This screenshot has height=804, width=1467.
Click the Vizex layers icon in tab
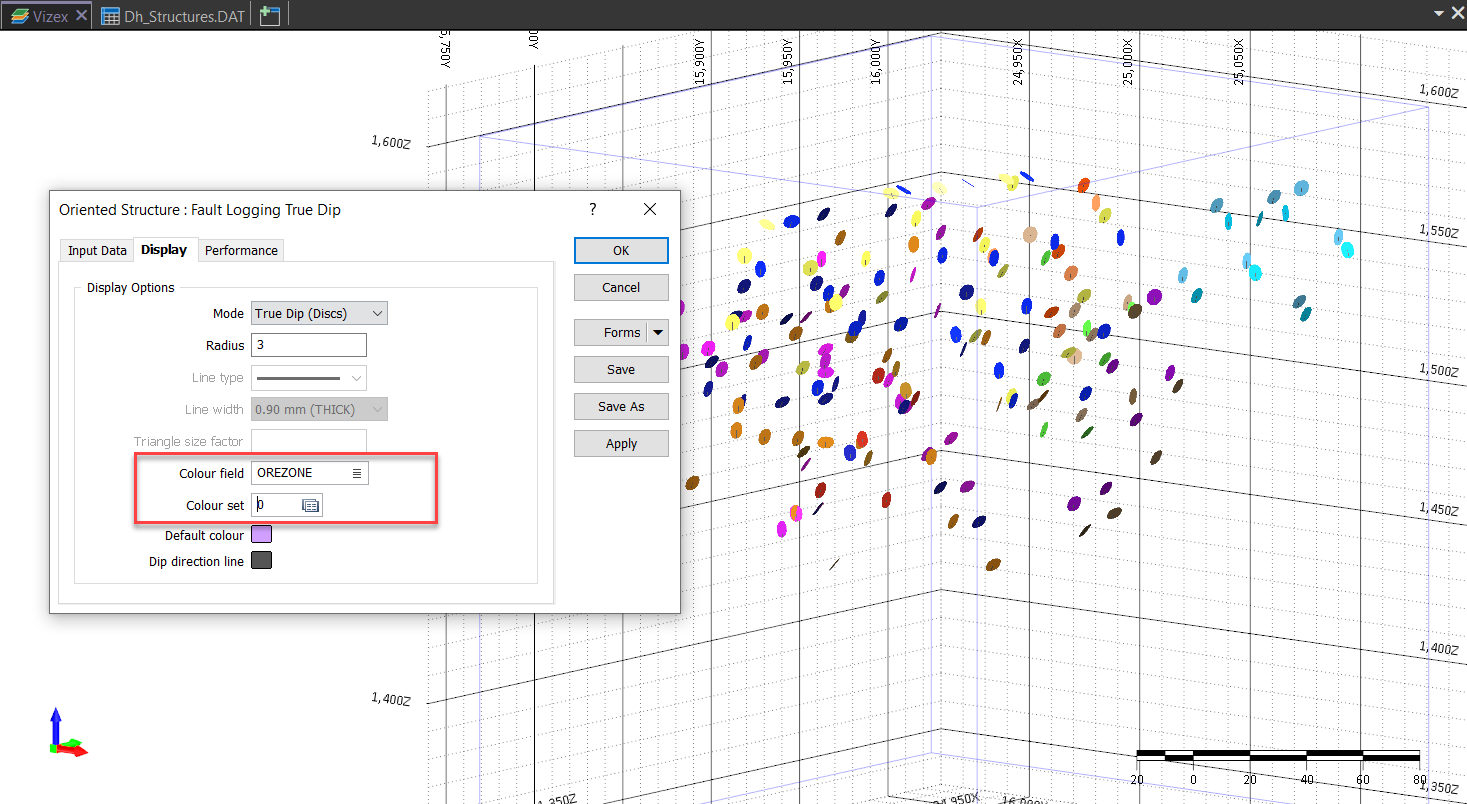pyautogui.click(x=19, y=16)
